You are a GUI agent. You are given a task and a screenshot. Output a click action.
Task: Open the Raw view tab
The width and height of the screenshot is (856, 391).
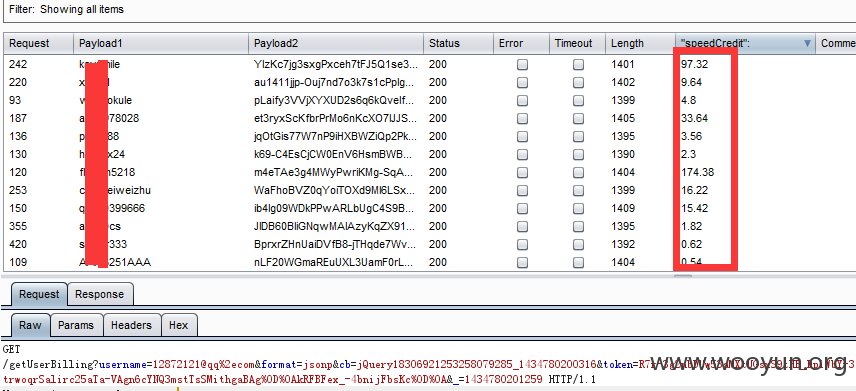click(x=30, y=325)
